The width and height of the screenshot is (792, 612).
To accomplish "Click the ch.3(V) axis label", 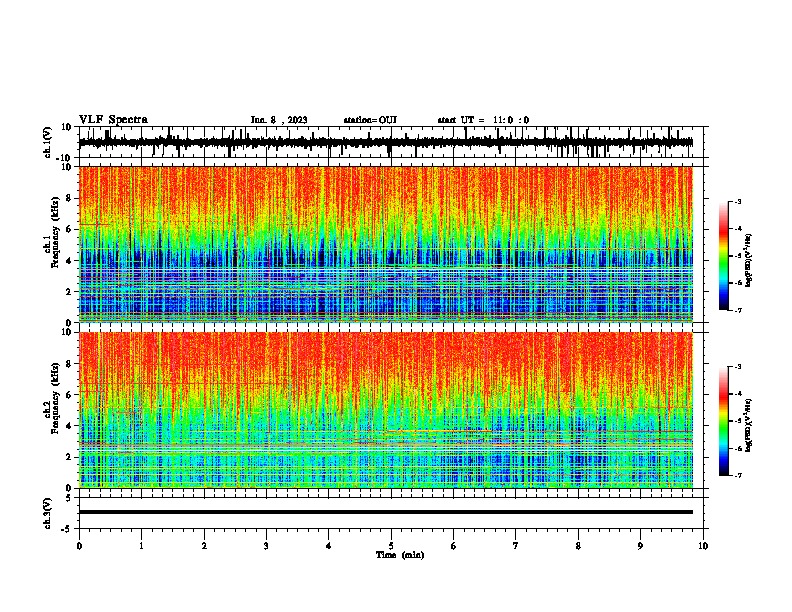I will (48, 513).
